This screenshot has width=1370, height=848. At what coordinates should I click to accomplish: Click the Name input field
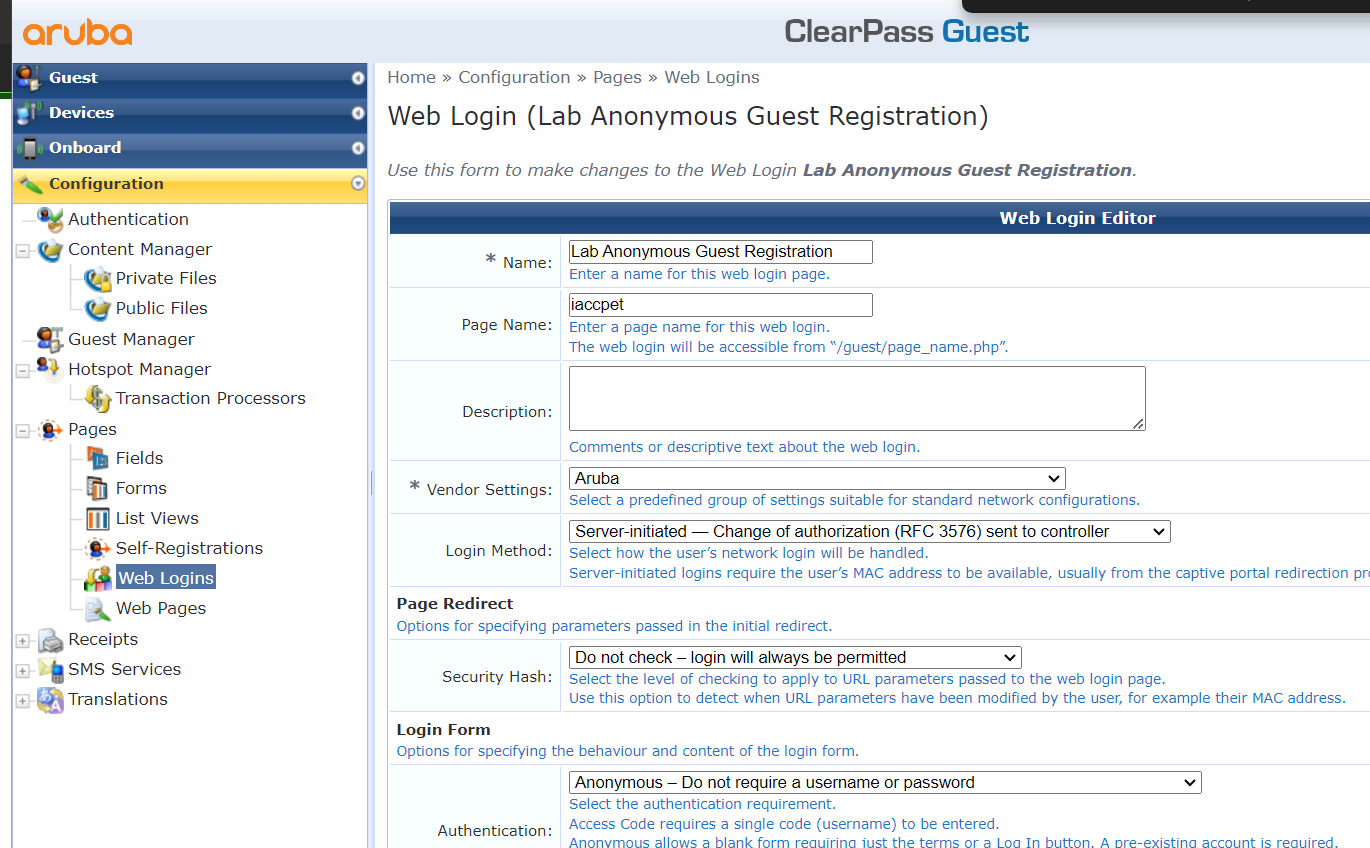pos(721,252)
